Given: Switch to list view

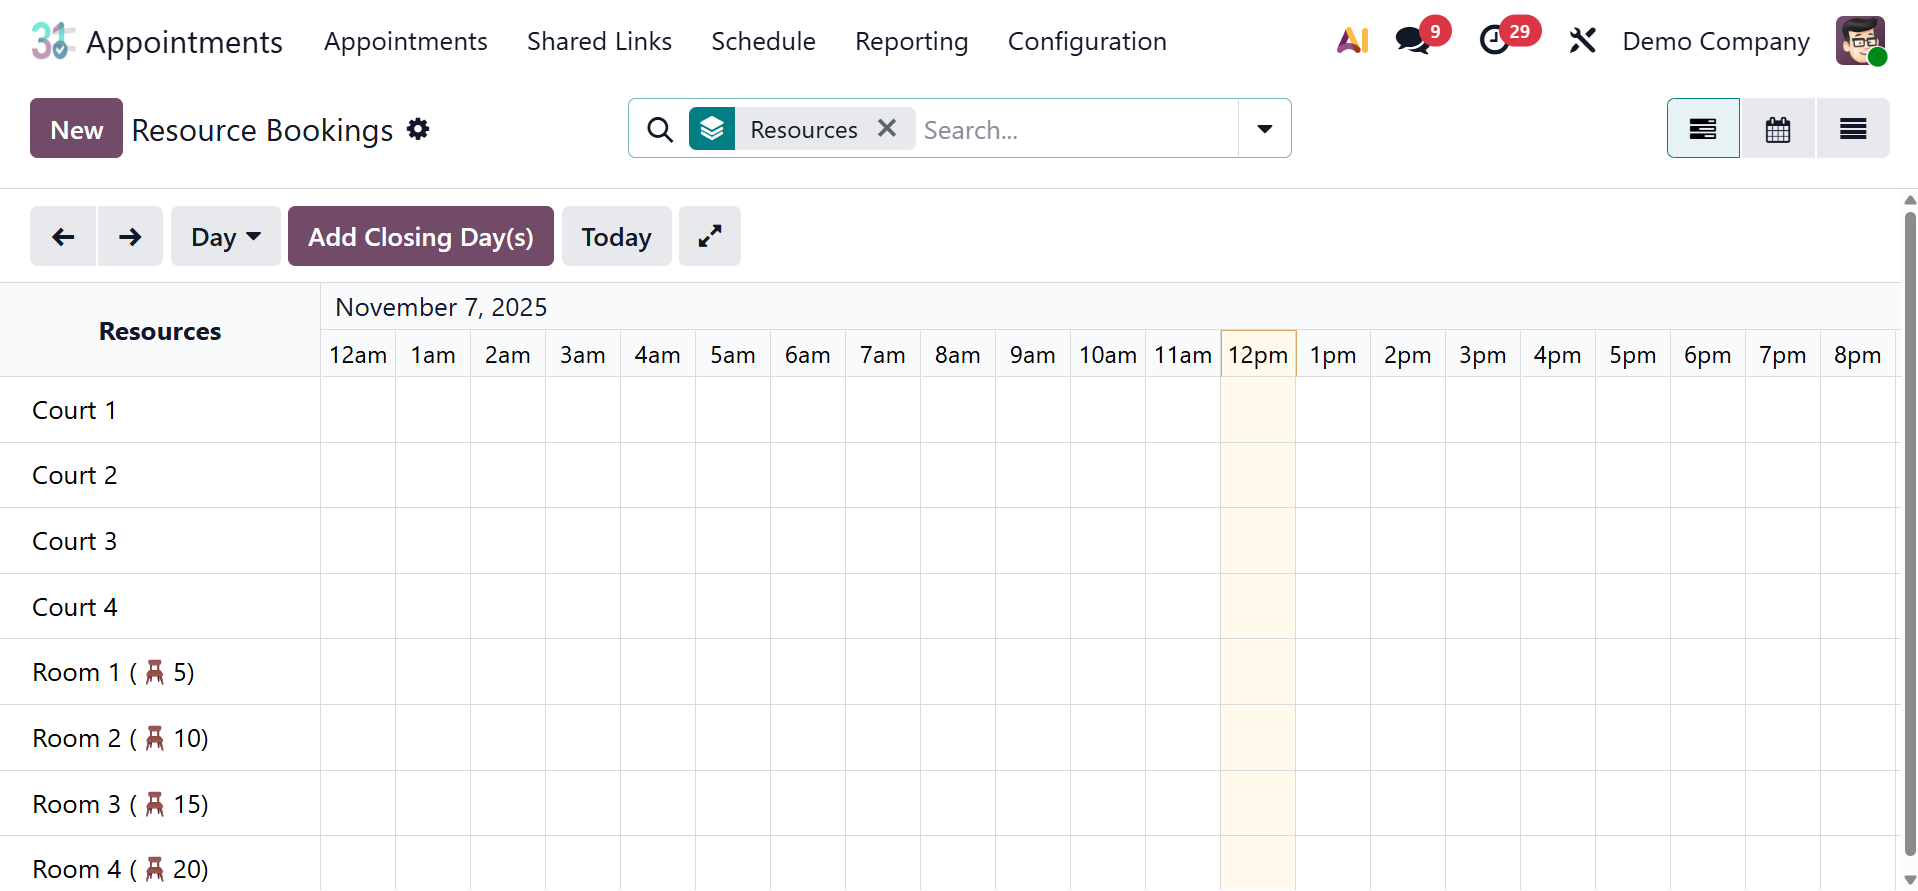Looking at the screenshot, I should [1853, 129].
